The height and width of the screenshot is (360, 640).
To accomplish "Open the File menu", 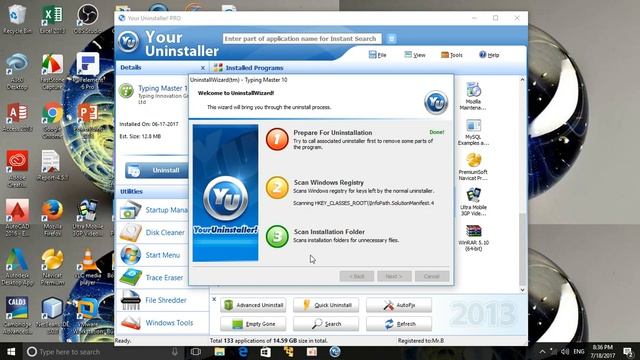I will click(378, 55).
